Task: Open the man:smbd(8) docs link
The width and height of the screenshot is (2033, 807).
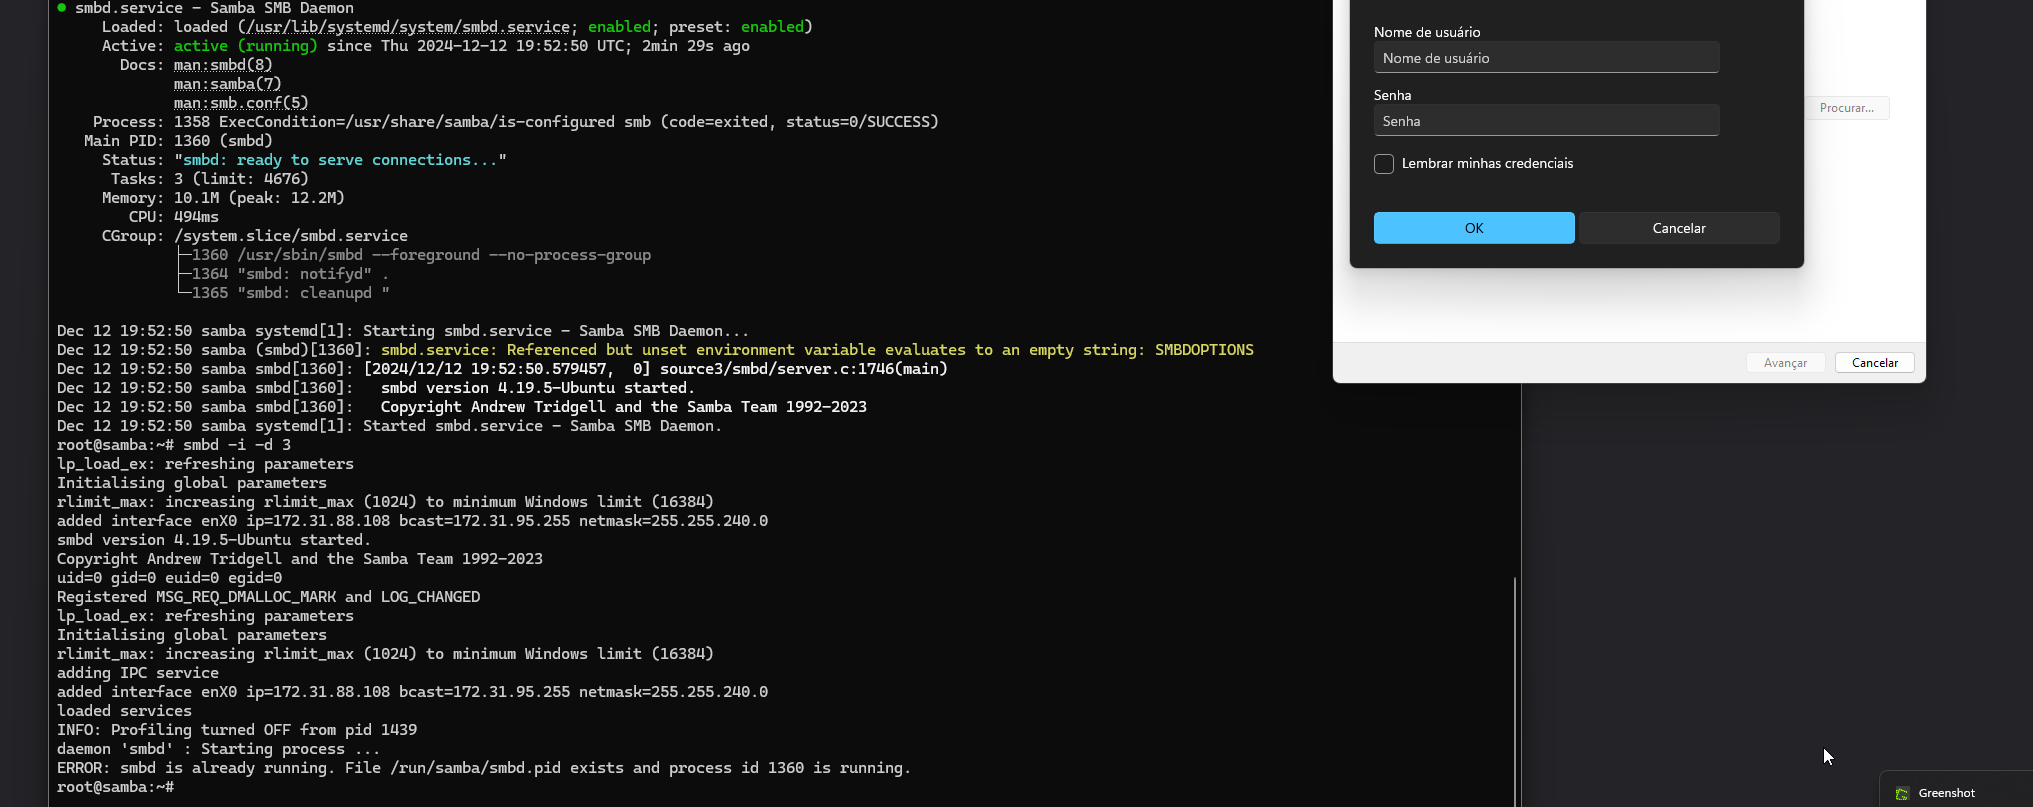Action: 223,65
